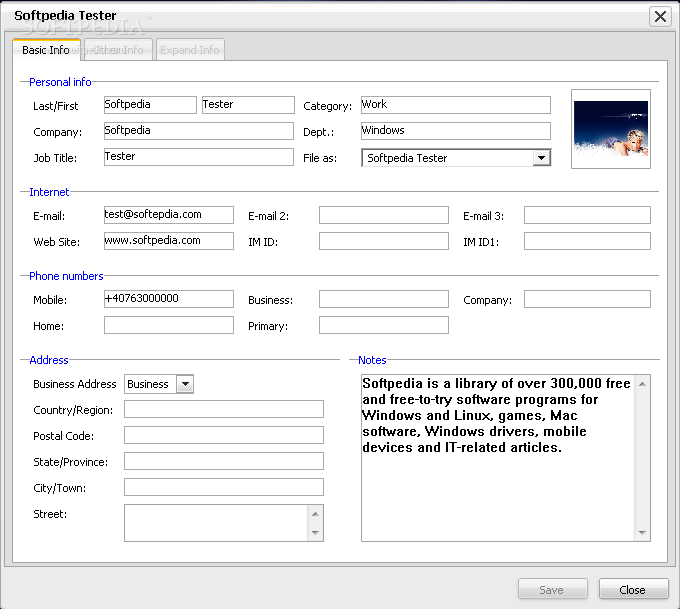Click the IM ID1 field

[x=587, y=241]
